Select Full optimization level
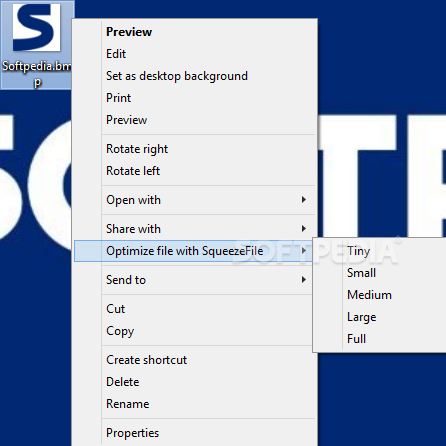446x446 pixels. [x=380, y=339]
